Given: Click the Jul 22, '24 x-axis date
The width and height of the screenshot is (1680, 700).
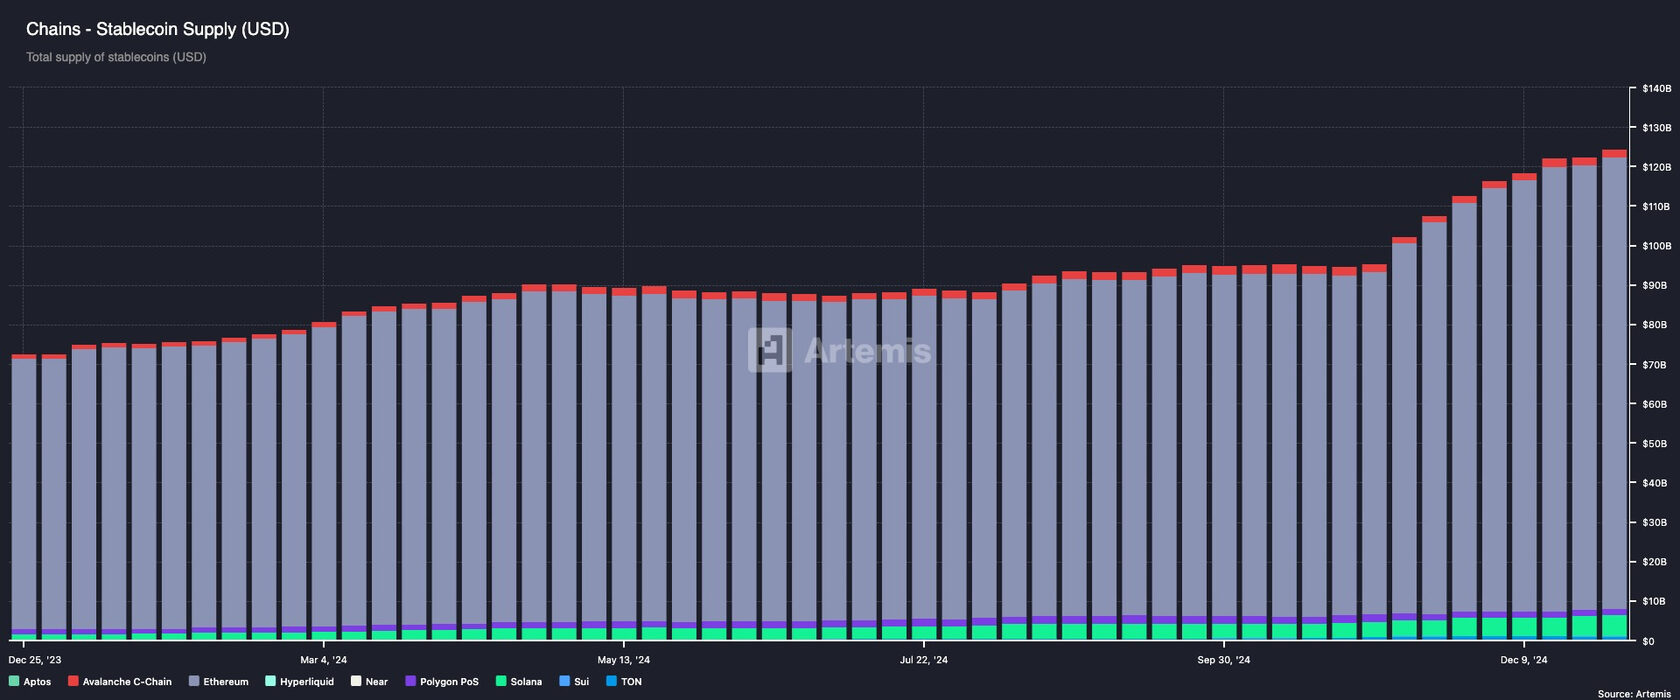Looking at the screenshot, I should 924,660.
